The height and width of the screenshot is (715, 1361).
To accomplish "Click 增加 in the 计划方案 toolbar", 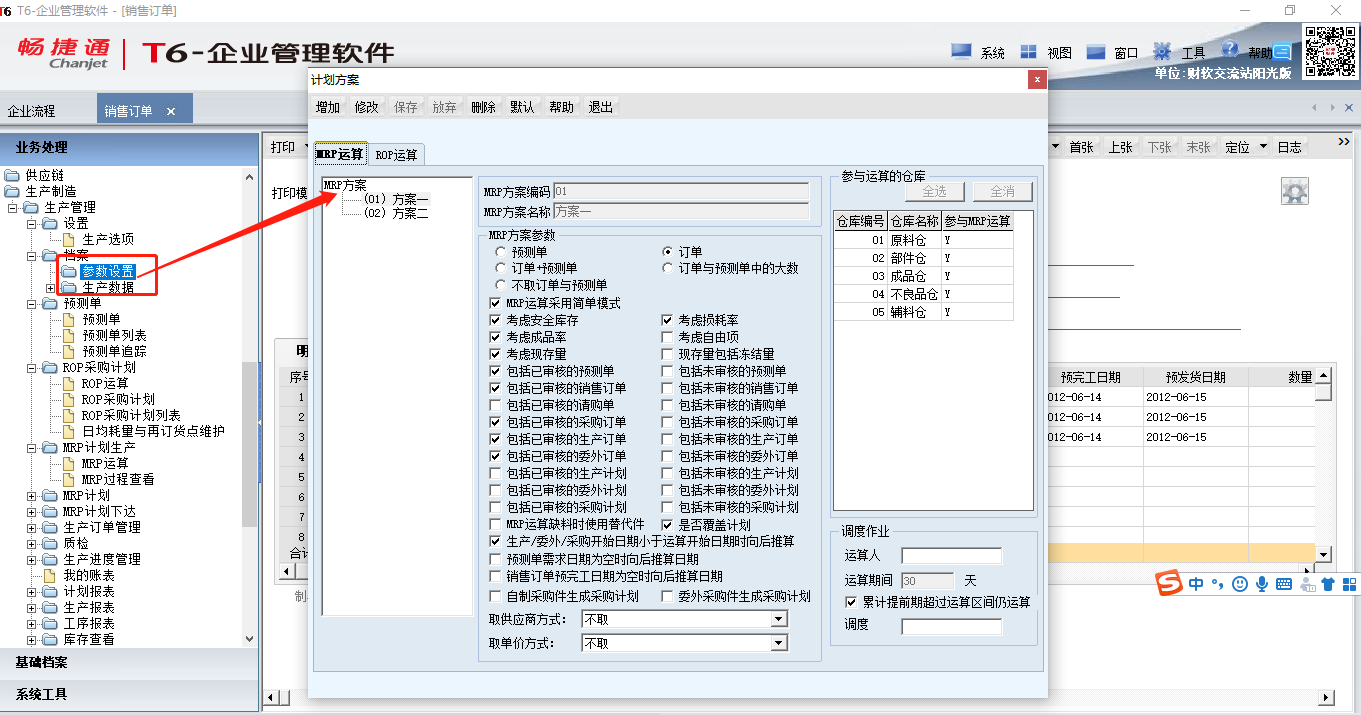I will (x=328, y=108).
